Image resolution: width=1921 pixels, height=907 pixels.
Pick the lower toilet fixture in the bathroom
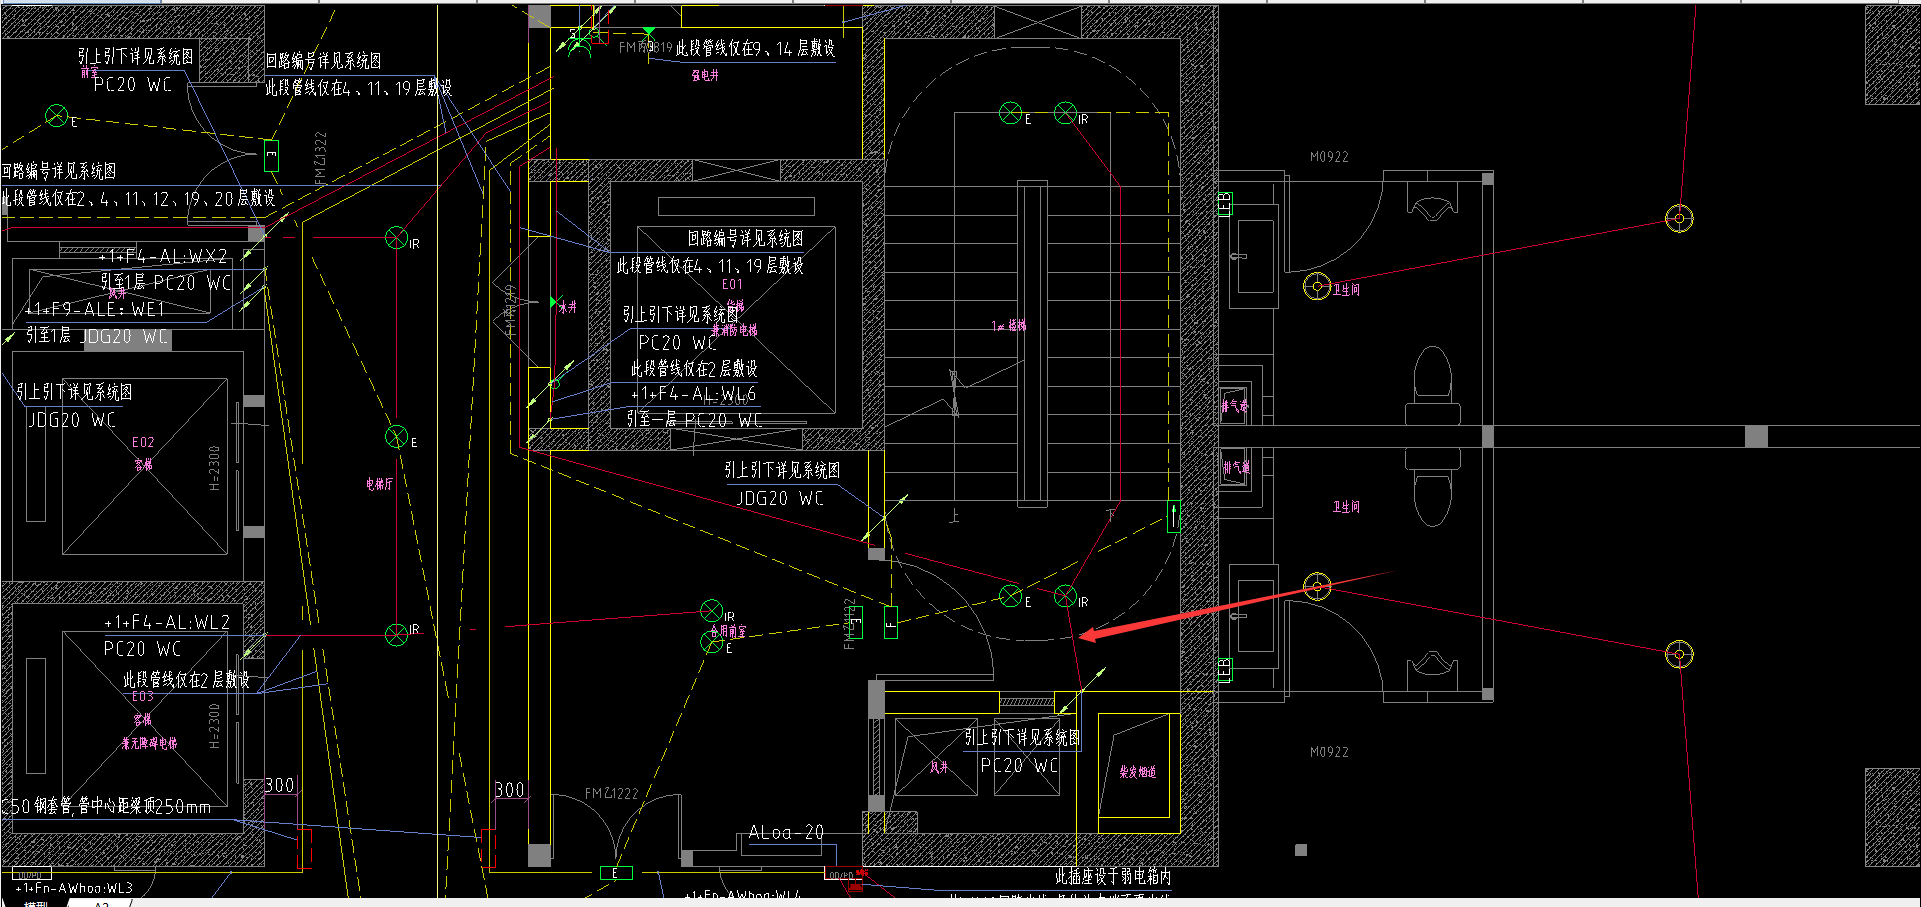pyautogui.click(x=1434, y=485)
